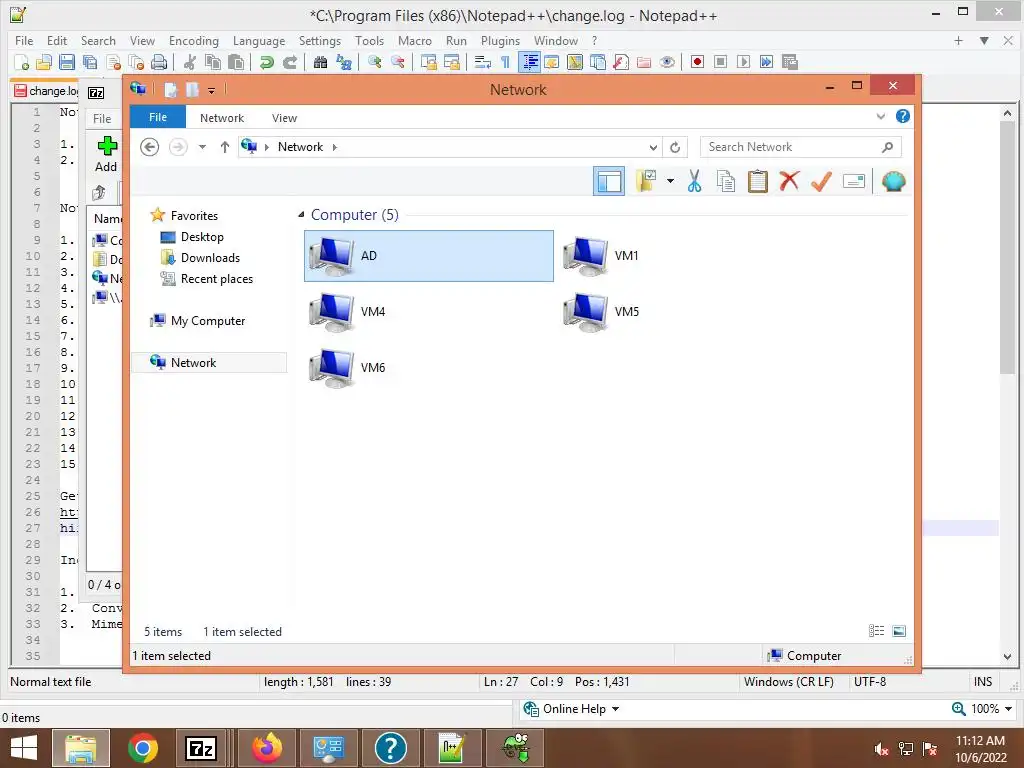Switch to large icons view in Network status bar
The width and height of the screenshot is (1024, 768).
tap(899, 631)
